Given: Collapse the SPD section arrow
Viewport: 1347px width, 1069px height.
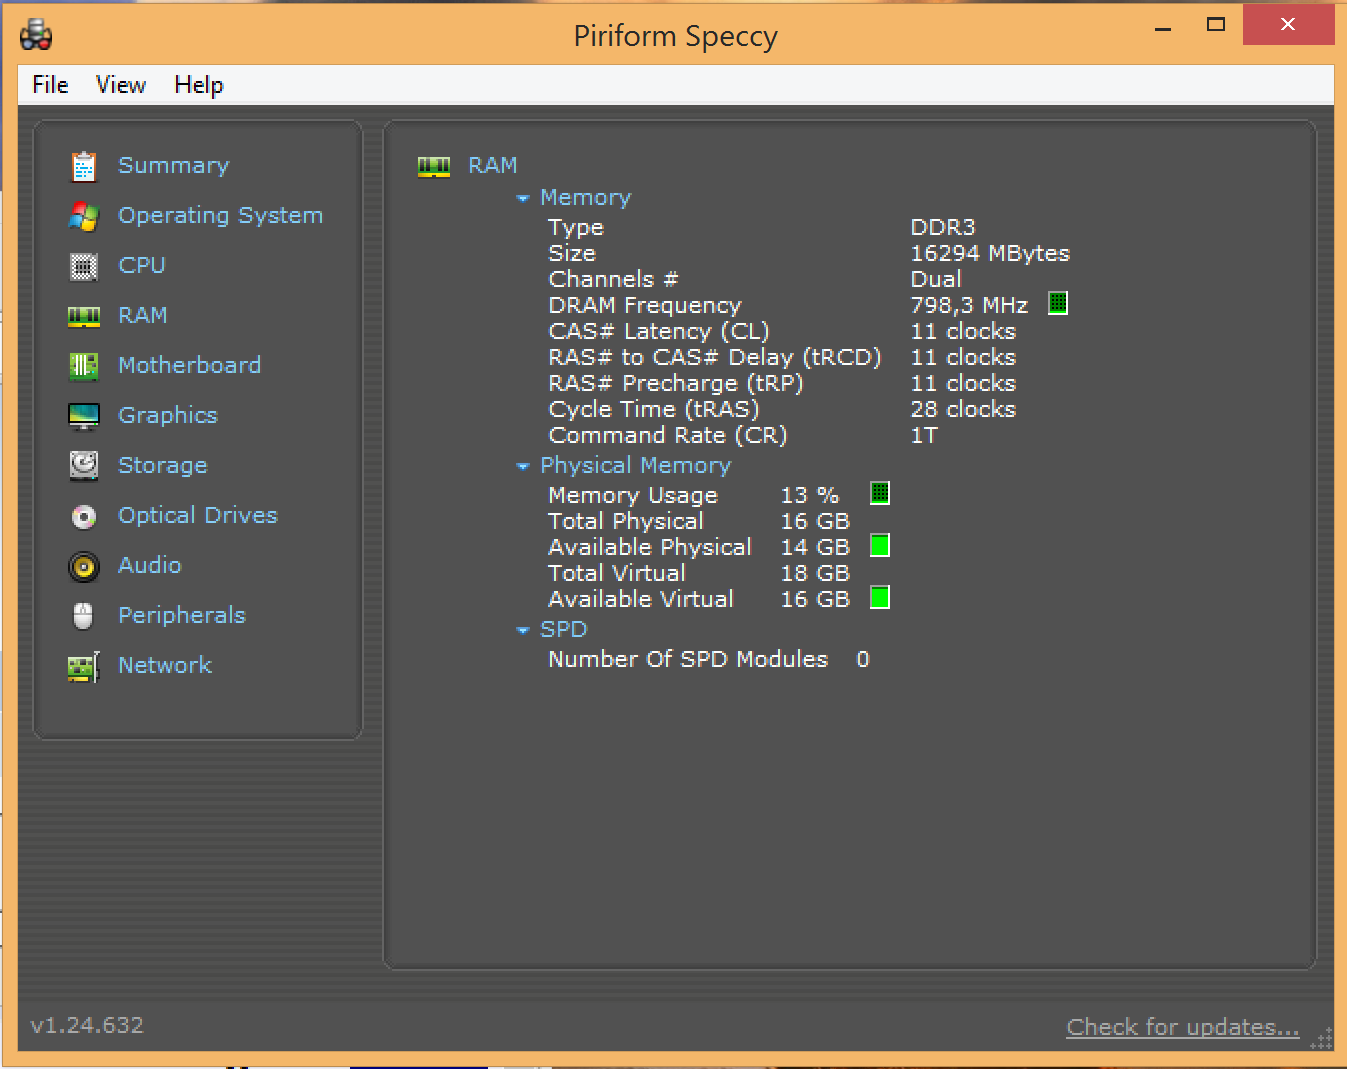Looking at the screenshot, I should click(x=522, y=631).
